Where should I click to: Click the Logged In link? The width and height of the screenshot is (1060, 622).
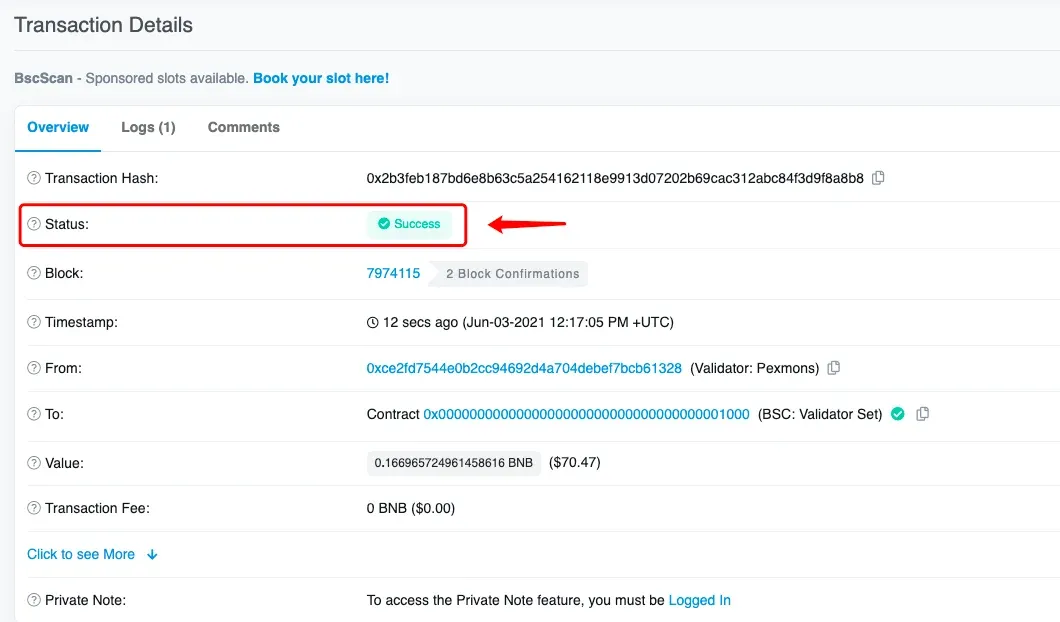(699, 600)
